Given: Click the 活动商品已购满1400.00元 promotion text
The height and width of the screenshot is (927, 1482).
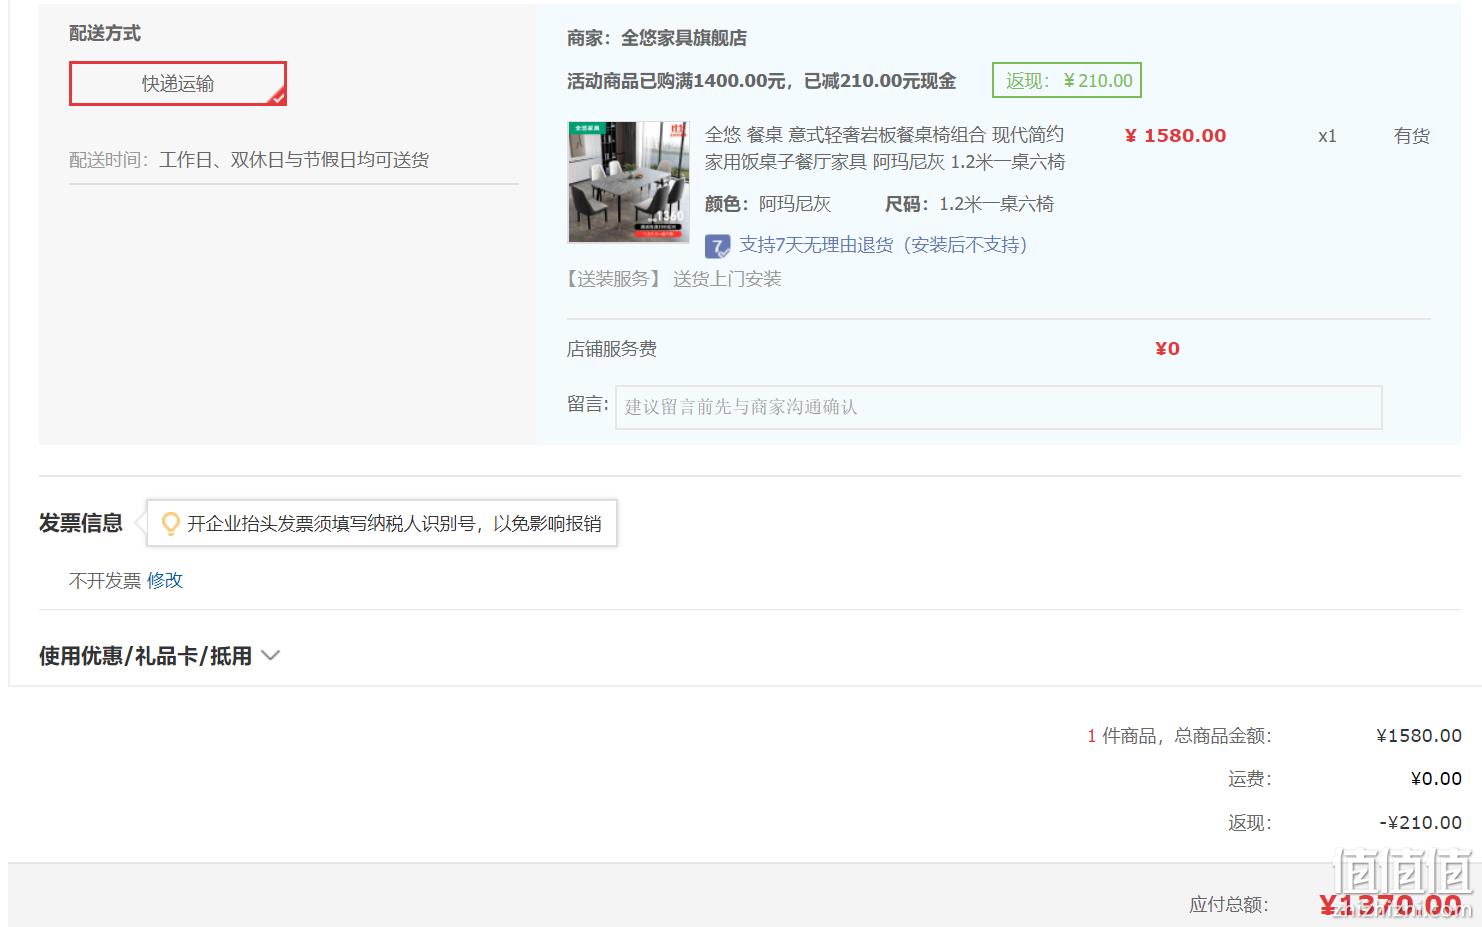Looking at the screenshot, I should coord(762,81).
